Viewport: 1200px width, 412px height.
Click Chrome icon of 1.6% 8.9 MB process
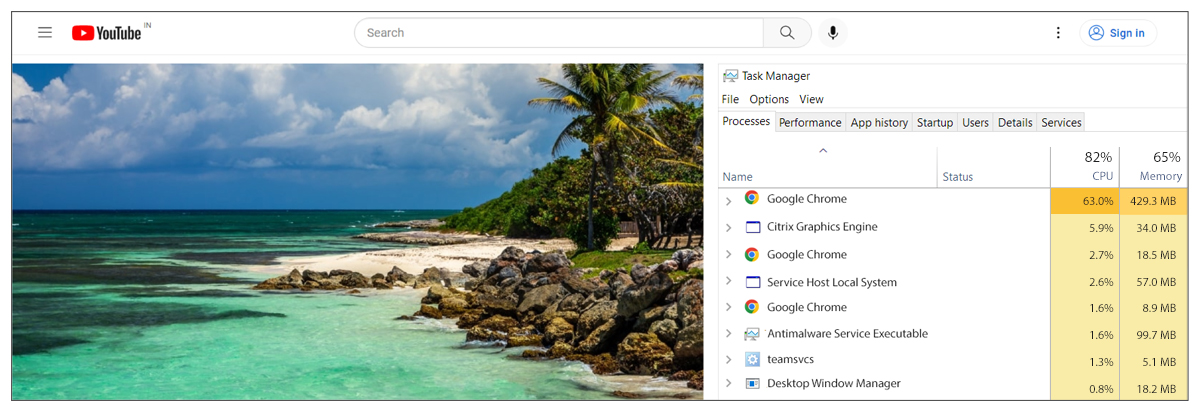tap(752, 307)
